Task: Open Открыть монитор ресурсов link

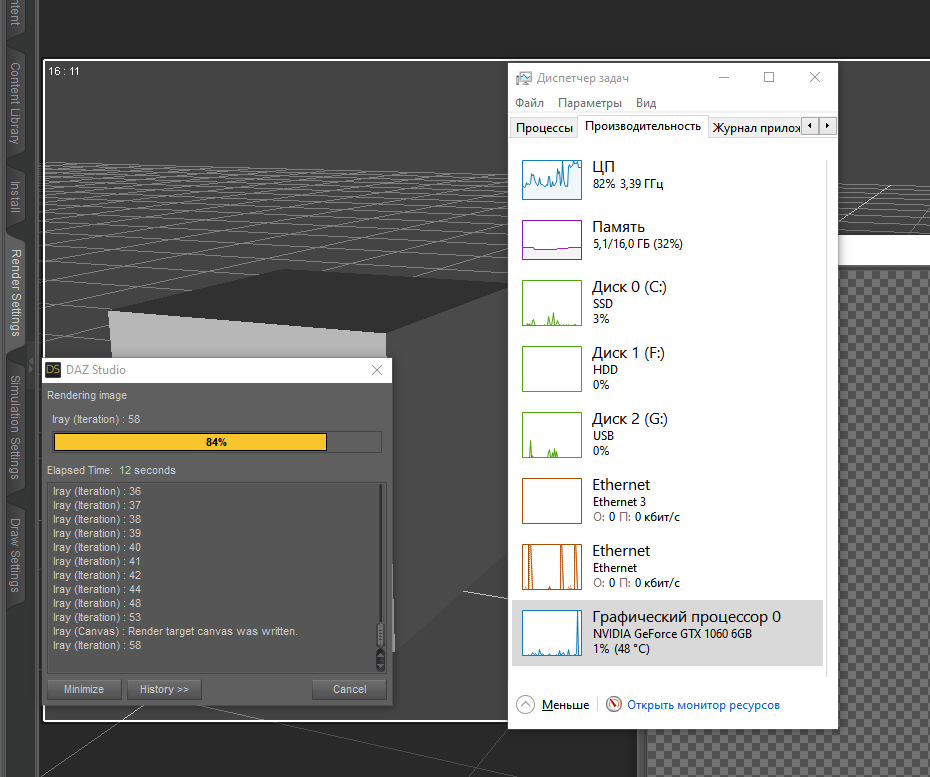Action: [703, 705]
